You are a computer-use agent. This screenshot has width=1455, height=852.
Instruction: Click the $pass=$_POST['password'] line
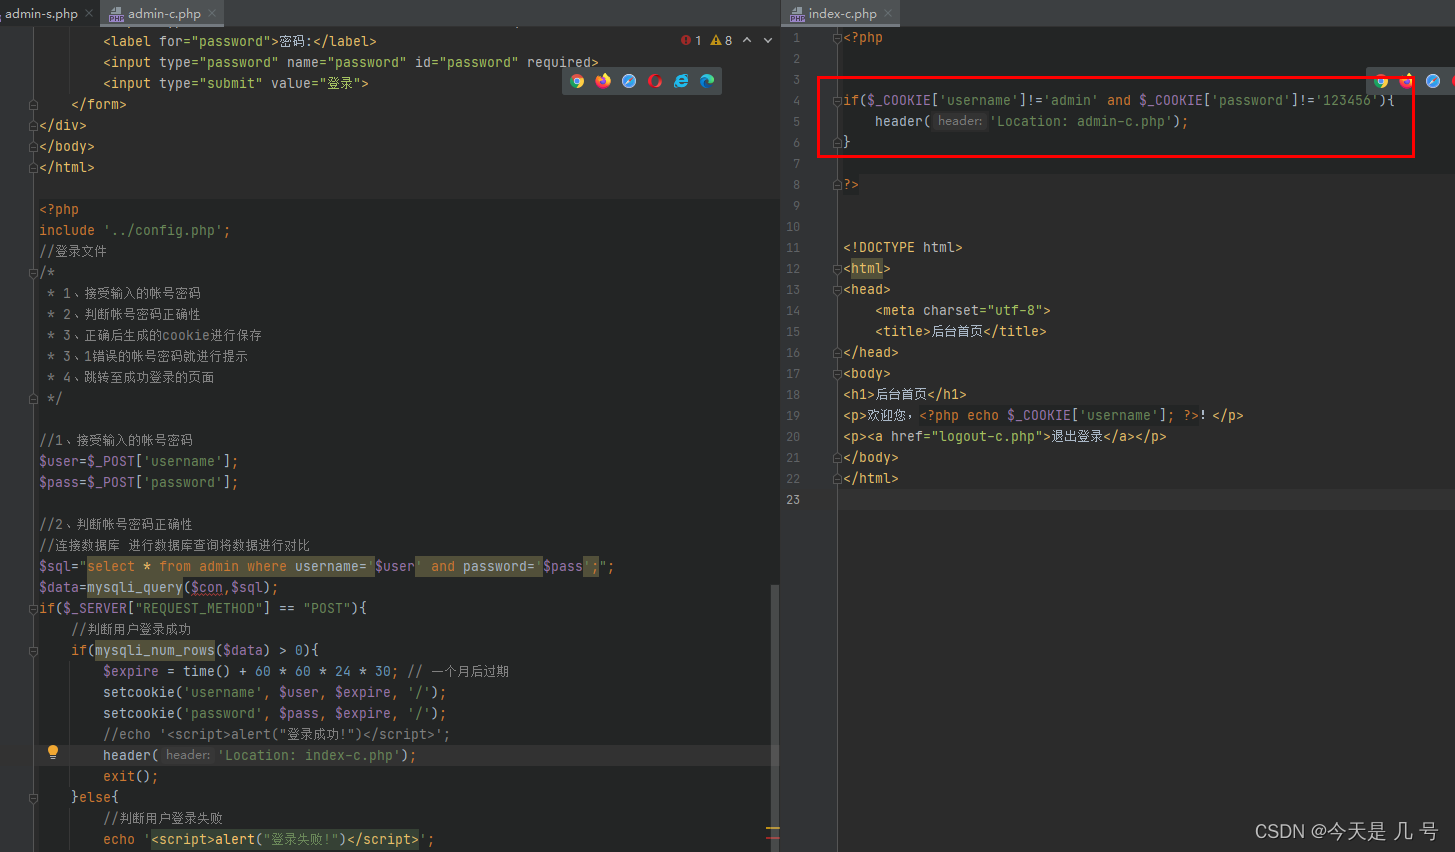click(139, 483)
